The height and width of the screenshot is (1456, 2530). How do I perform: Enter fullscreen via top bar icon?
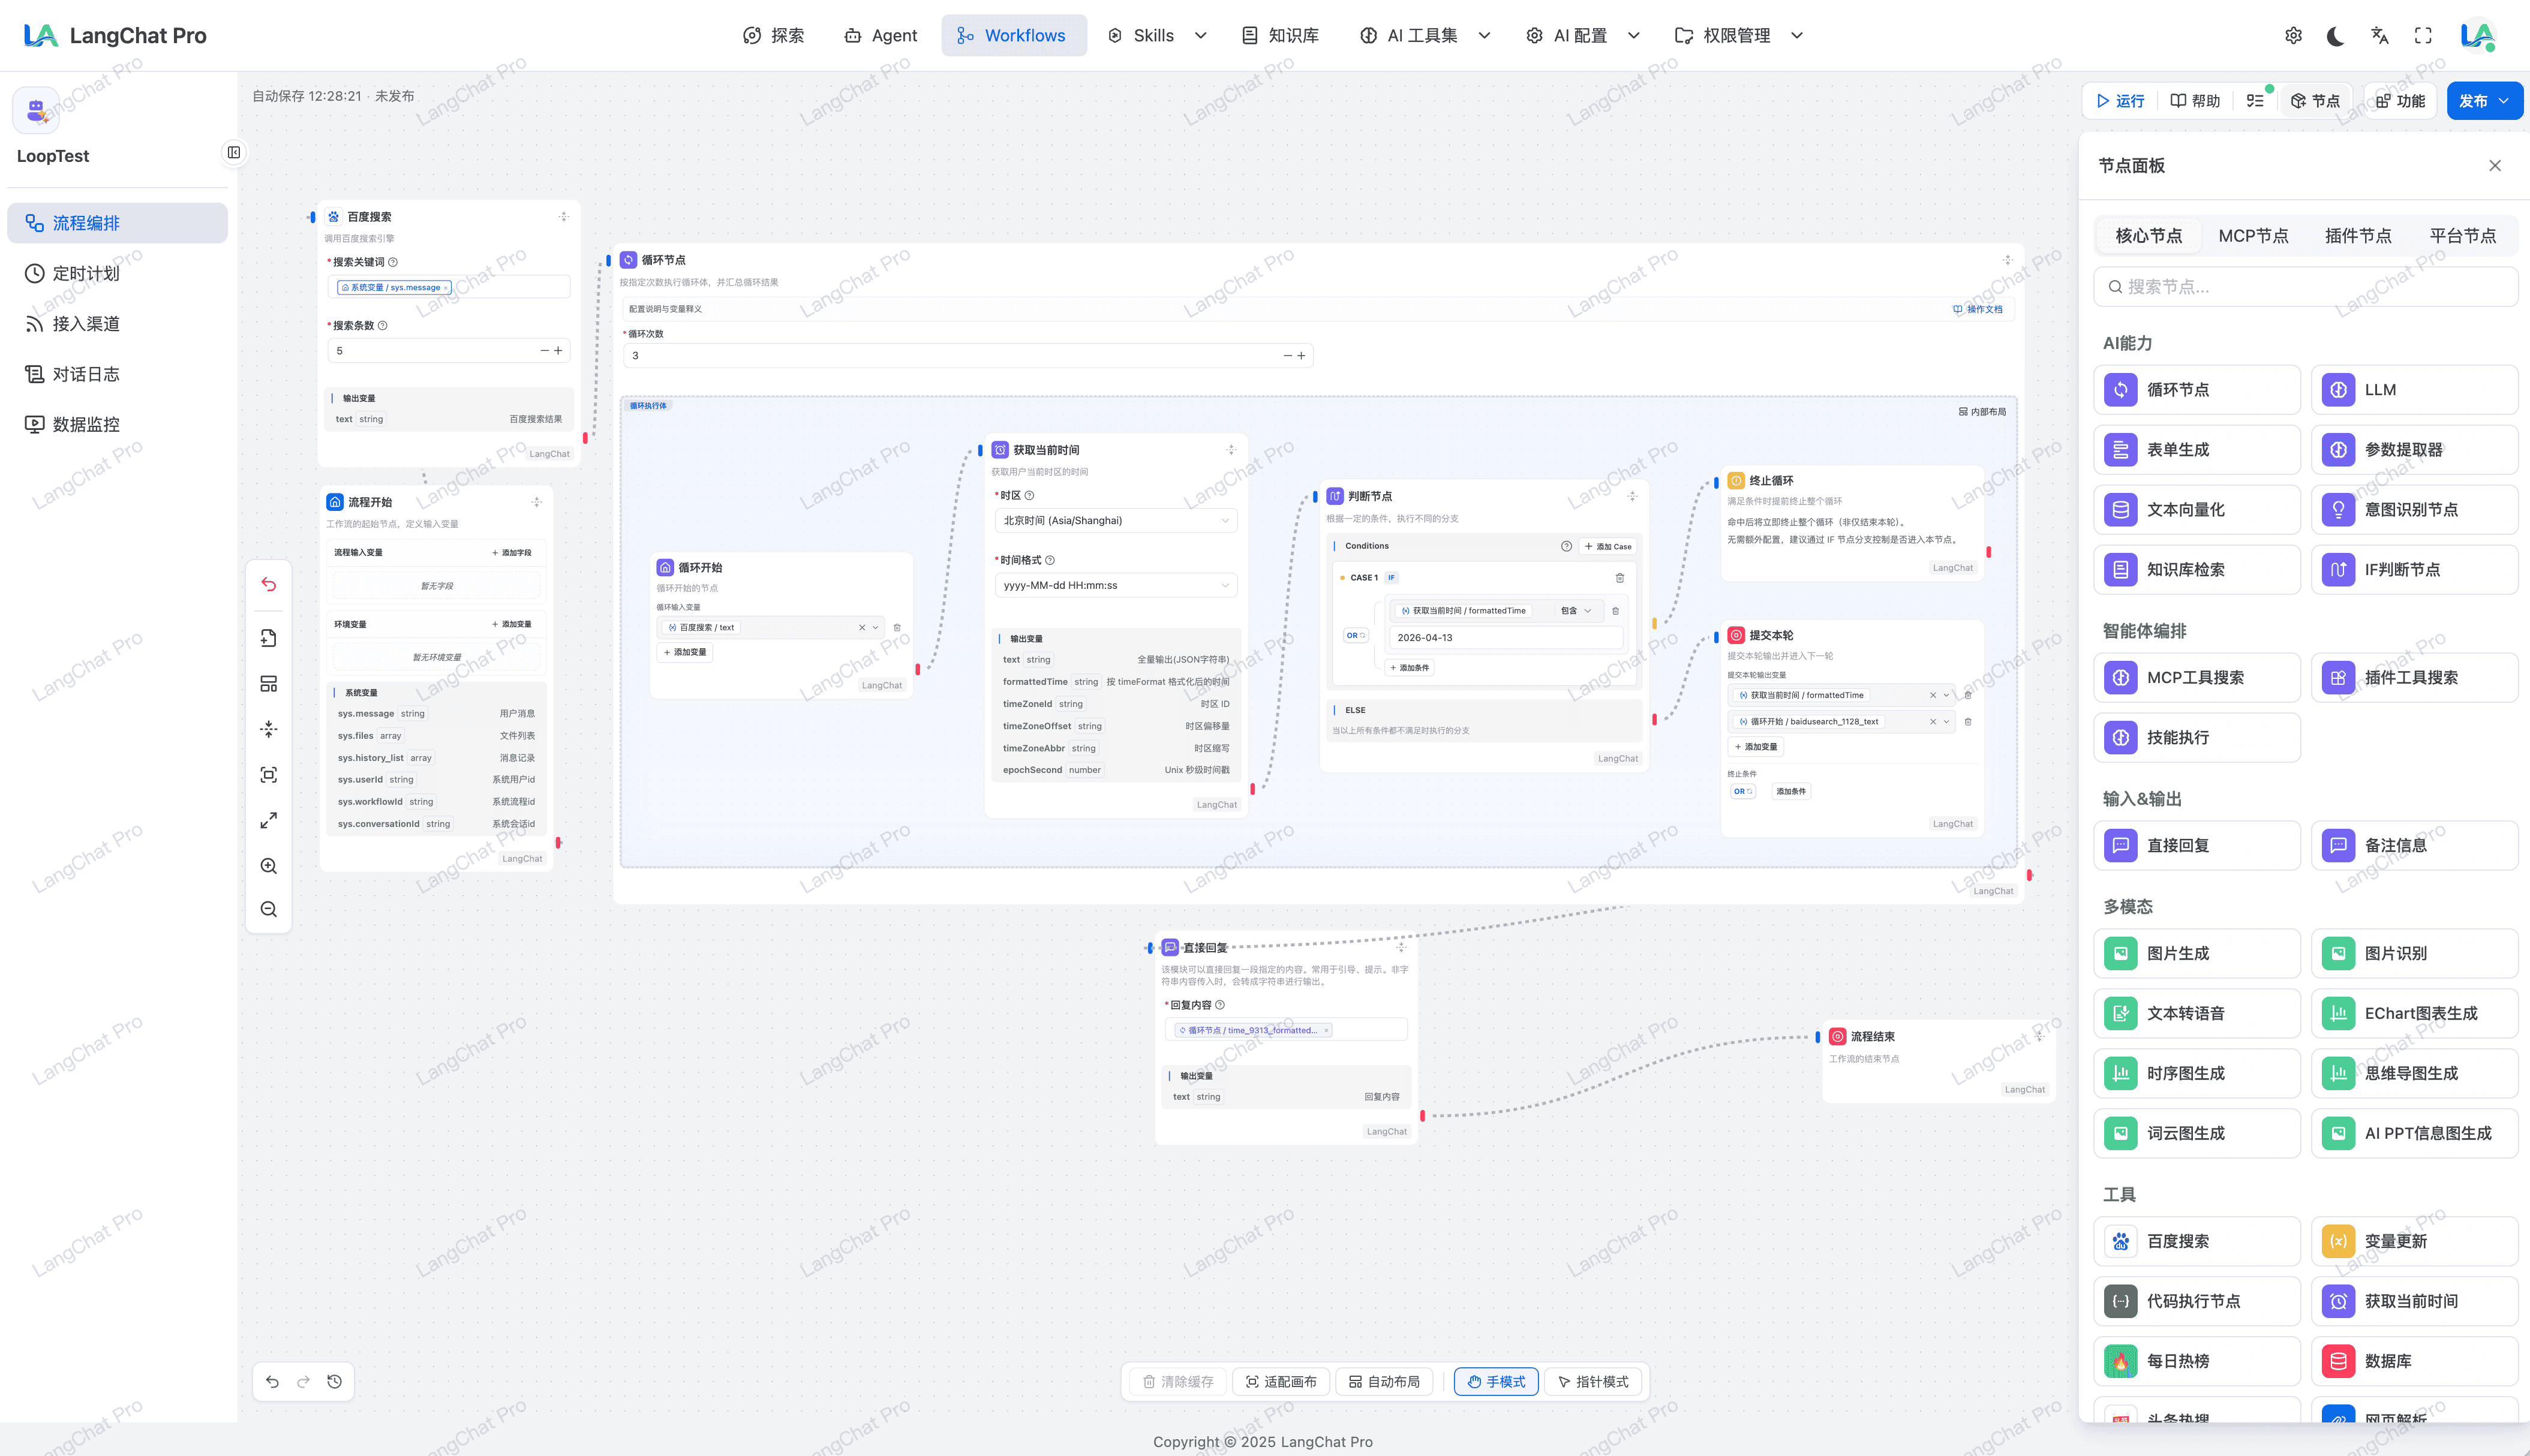2423,36
